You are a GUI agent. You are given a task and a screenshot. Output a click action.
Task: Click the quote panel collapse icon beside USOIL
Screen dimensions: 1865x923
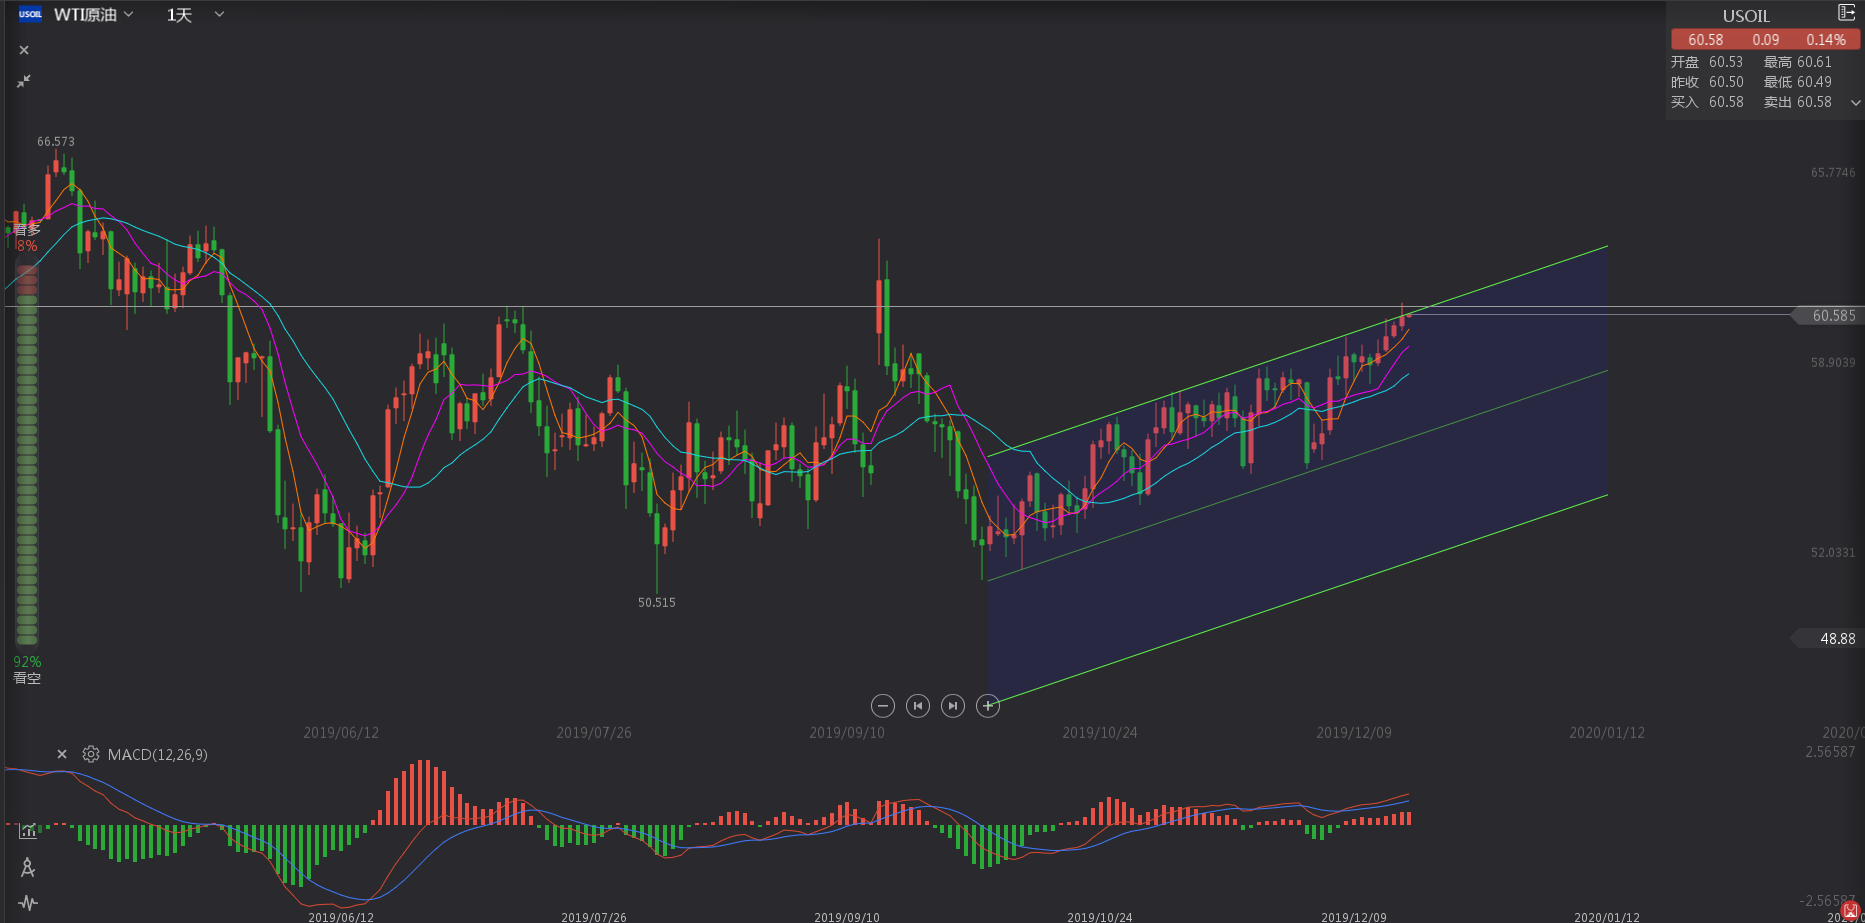[1846, 13]
